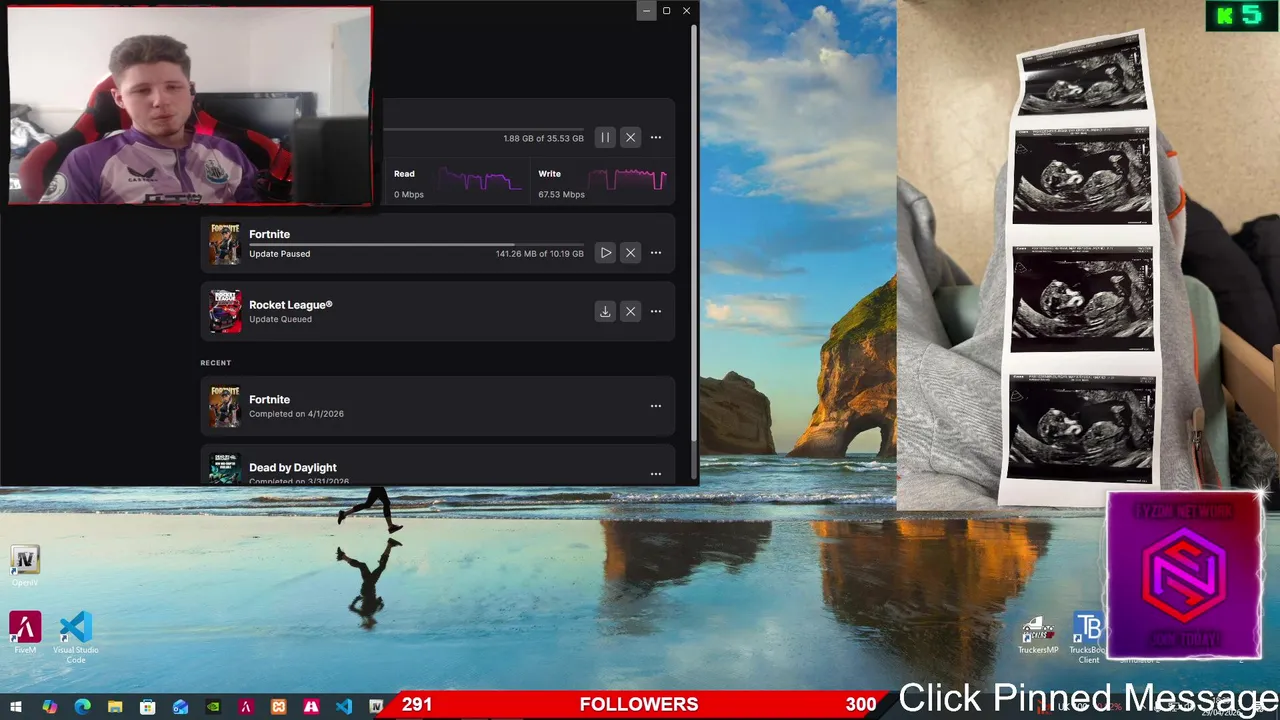Click the '0 Mbps' read speed value
The width and height of the screenshot is (1280, 720).
[x=409, y=194]
